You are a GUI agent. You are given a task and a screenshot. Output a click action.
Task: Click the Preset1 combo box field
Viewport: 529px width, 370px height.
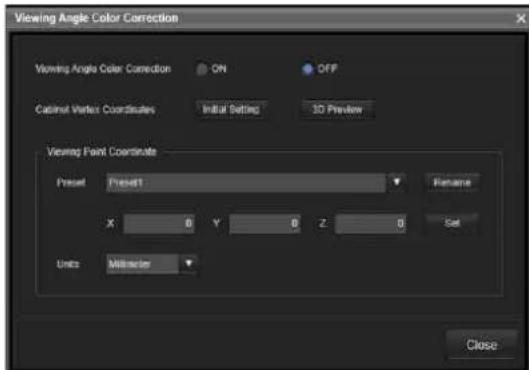[246, 182]
